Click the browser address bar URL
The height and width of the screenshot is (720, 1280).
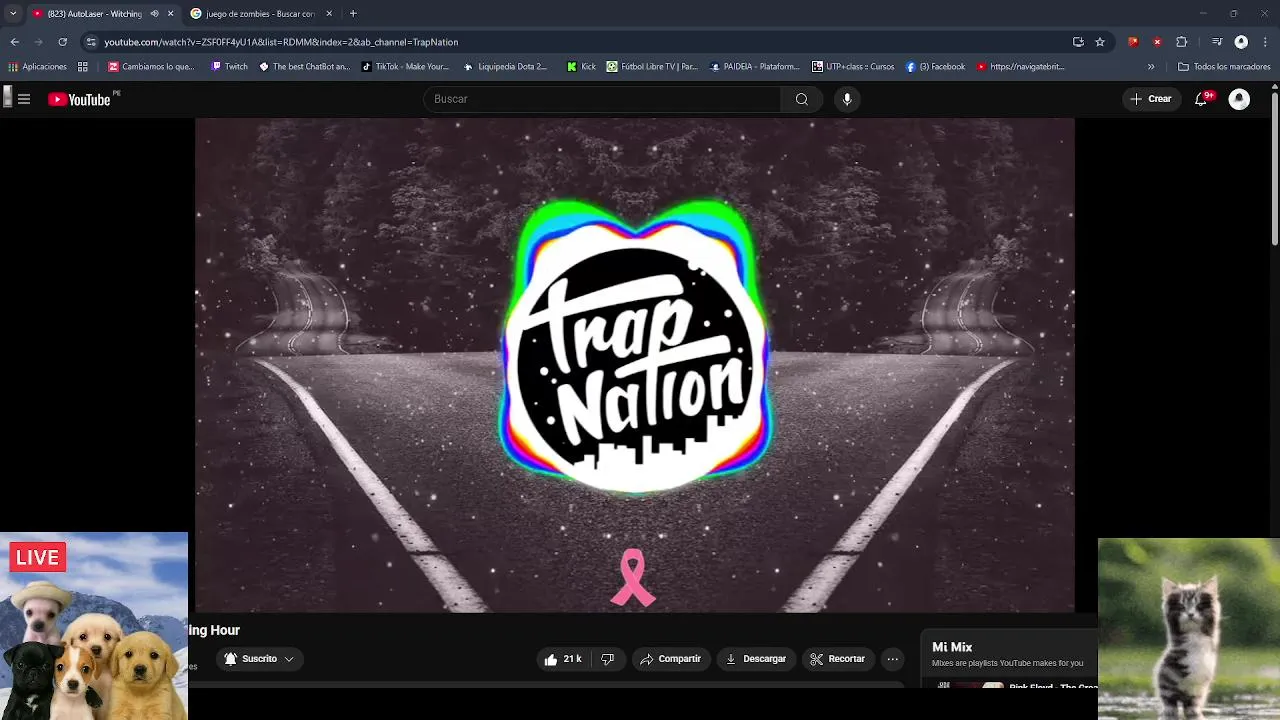coord(281,42)
